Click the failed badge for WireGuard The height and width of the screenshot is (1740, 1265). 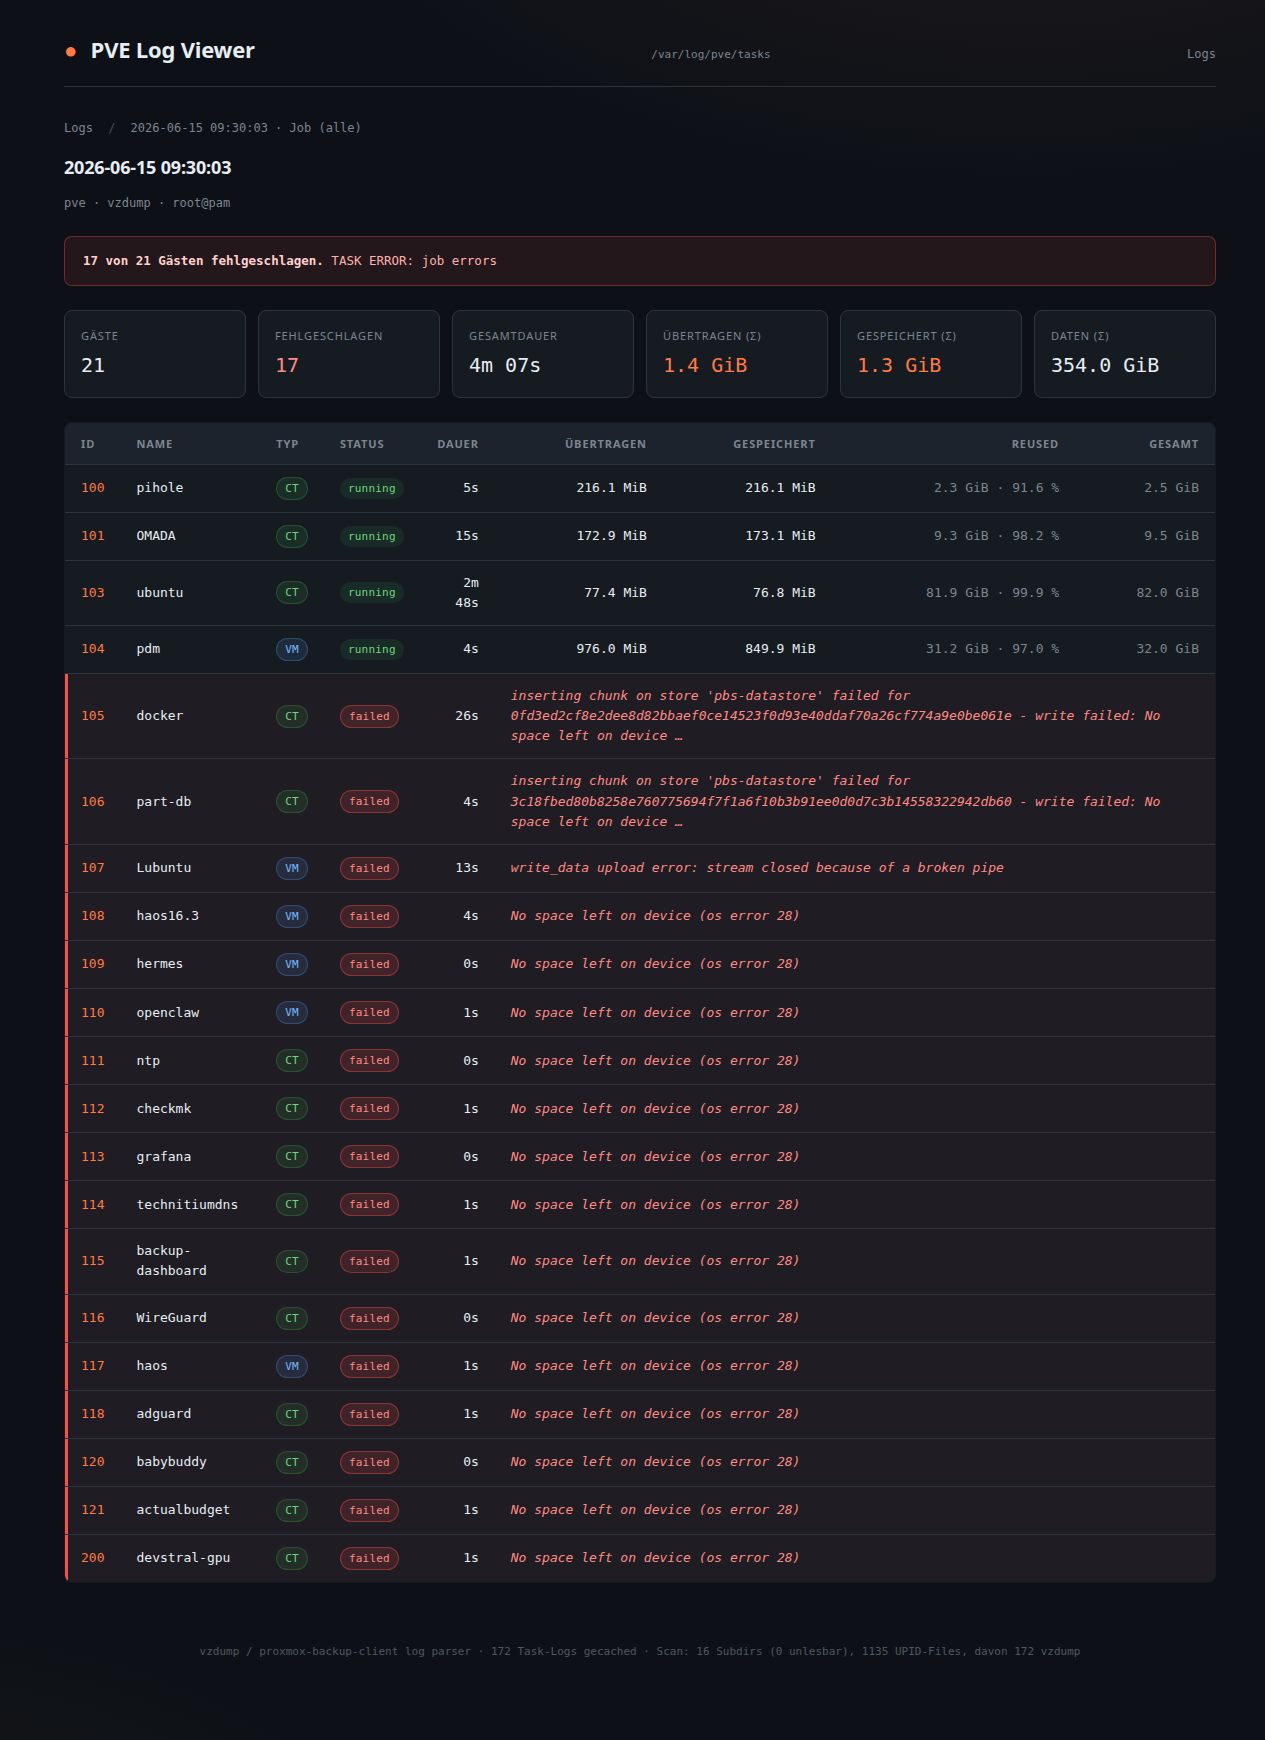point(369,1318)
